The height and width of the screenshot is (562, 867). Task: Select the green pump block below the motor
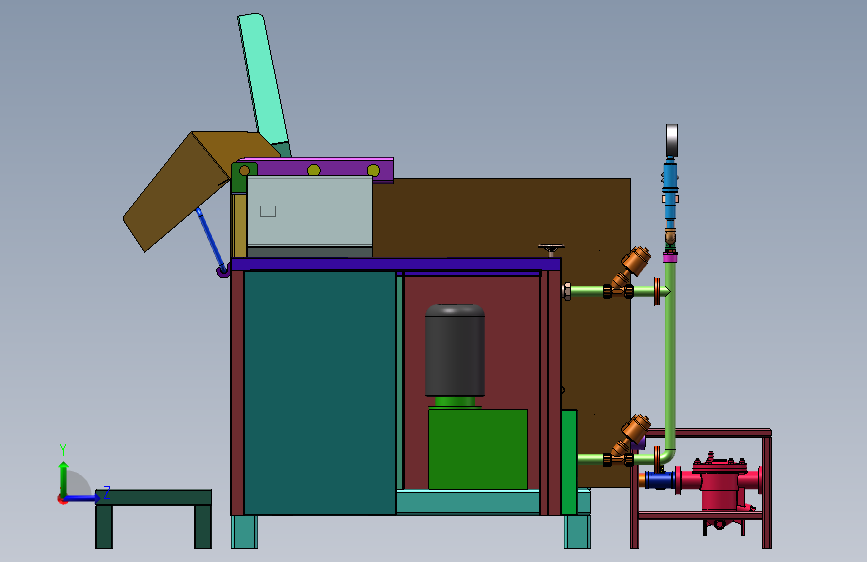pyautogui.click(x=478, y=449)
